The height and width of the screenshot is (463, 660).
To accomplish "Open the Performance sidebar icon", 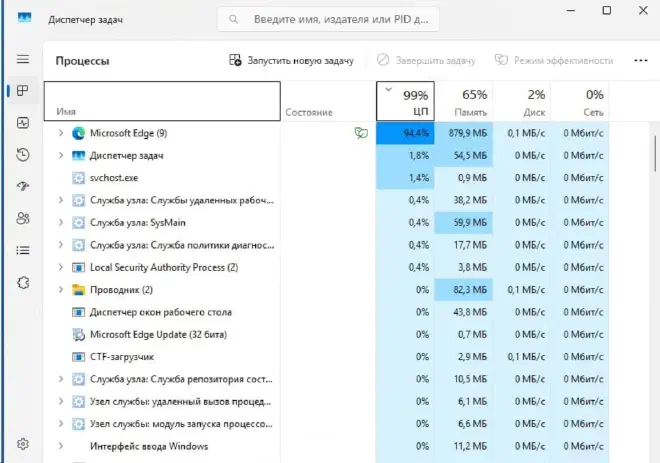I will 23,122.
